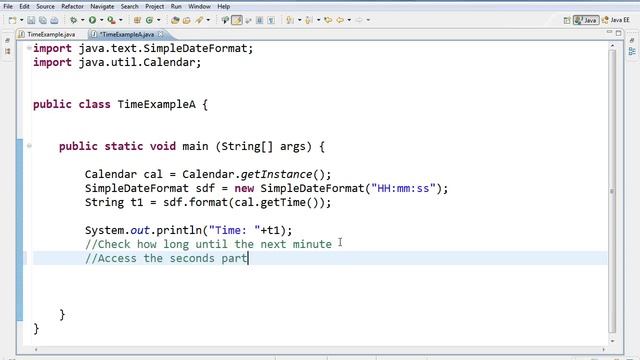Open the Window menu

[x=199, y=7]
